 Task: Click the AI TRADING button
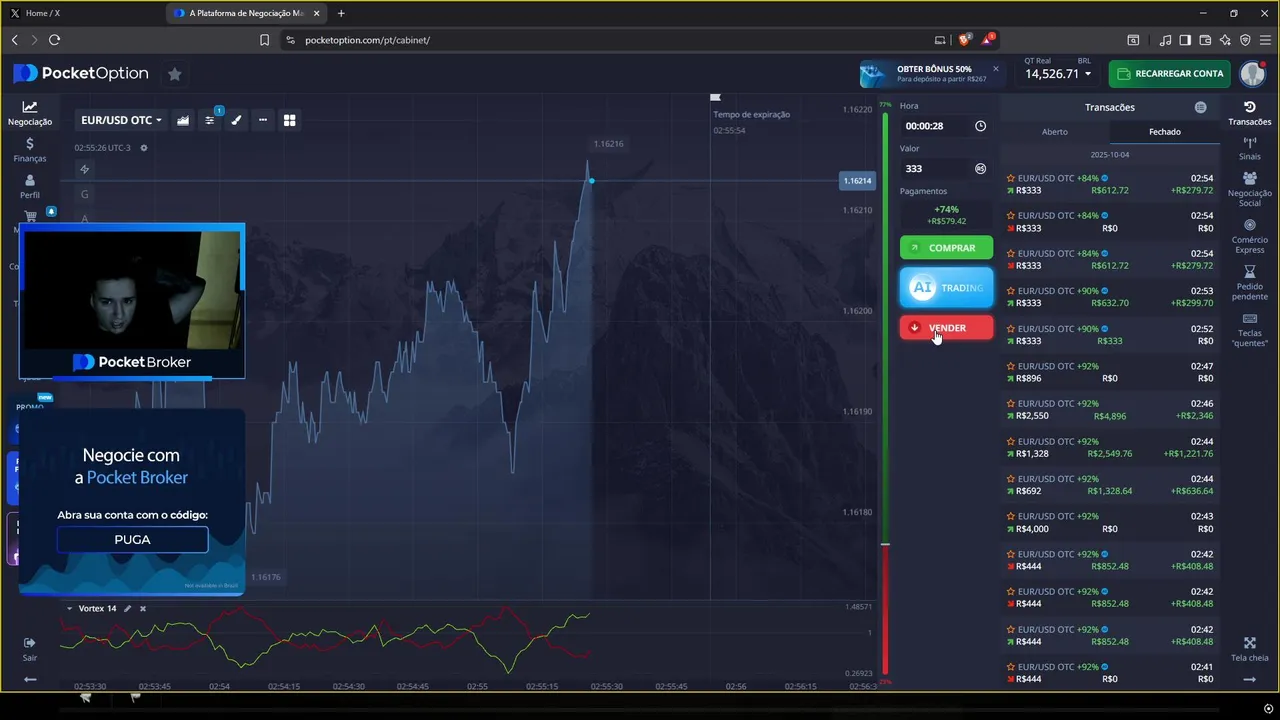[x=946, y=288]
